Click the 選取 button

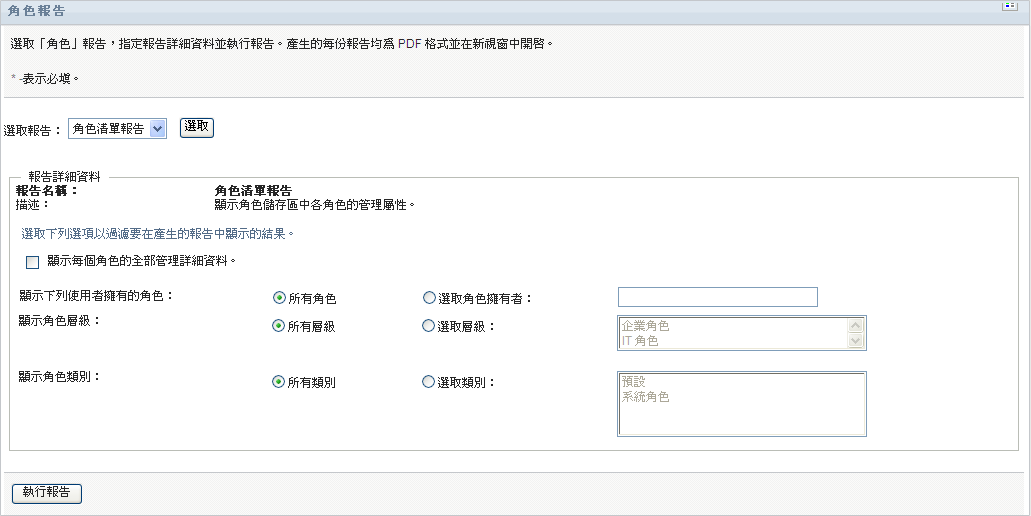[x=197, y=127]
